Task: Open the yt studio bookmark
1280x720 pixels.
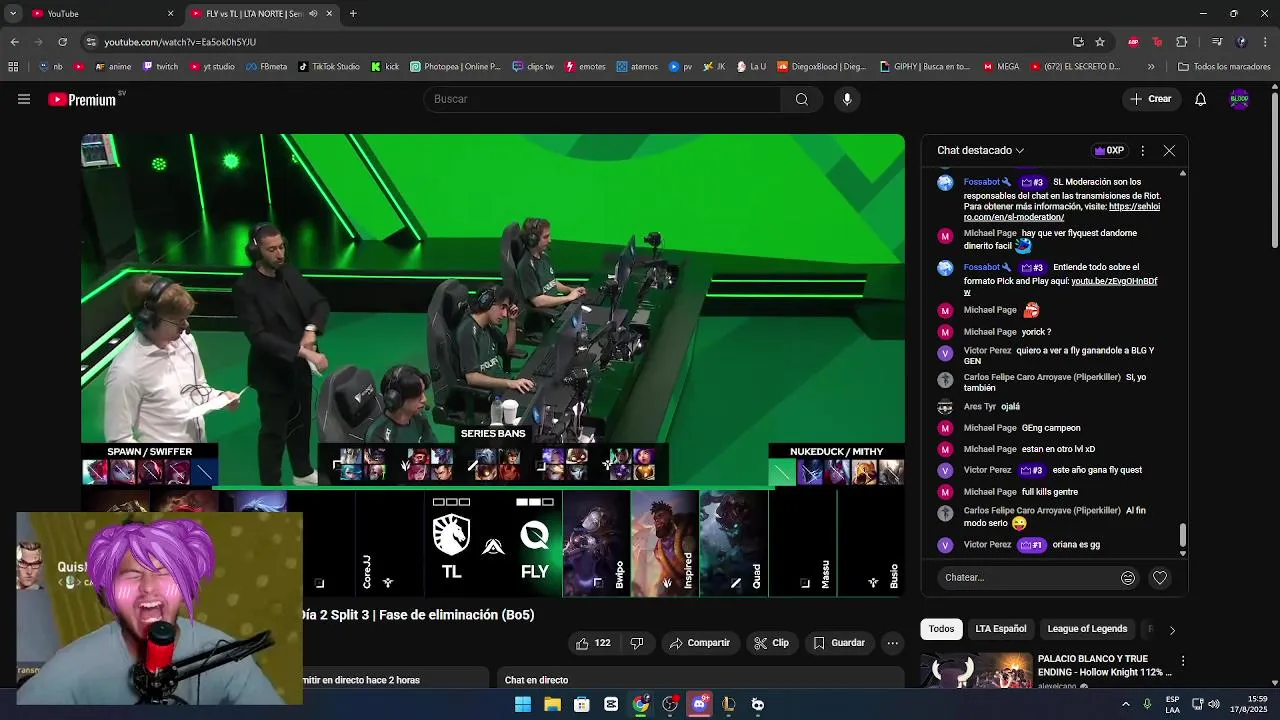Action: (x=211, y=67)
